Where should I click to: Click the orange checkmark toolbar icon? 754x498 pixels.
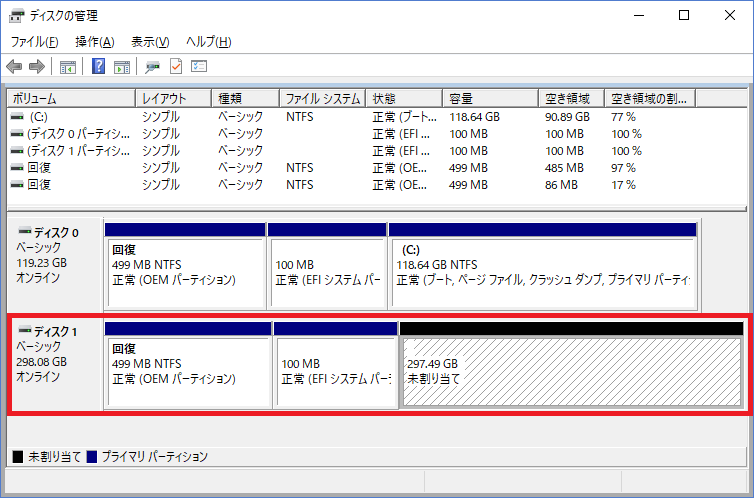(x=176, y=67)
